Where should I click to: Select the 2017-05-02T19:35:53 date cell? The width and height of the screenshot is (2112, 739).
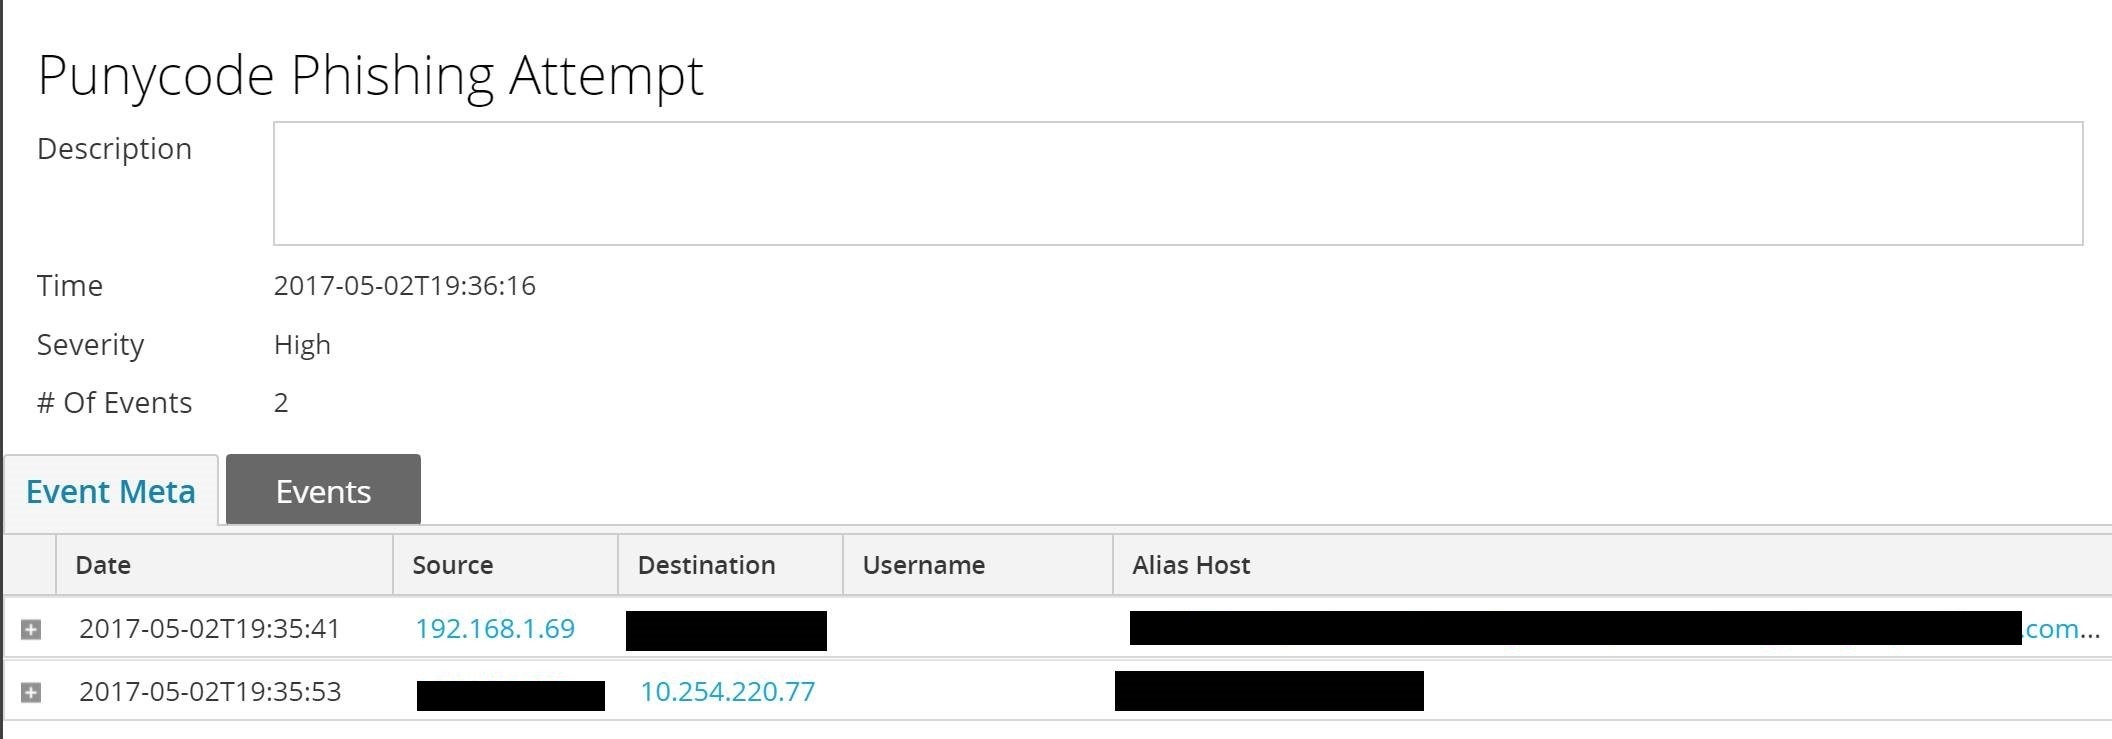(x=210, y=692)
